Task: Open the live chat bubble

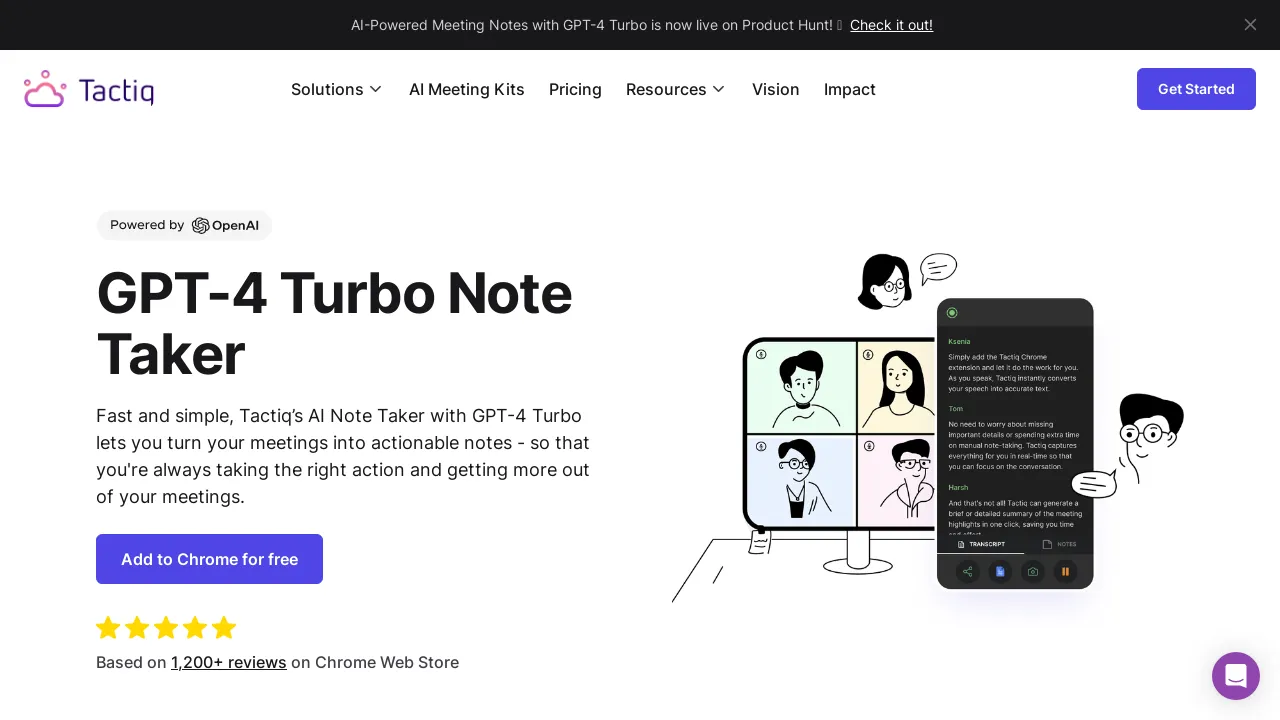Action: tap(1236, 676)
